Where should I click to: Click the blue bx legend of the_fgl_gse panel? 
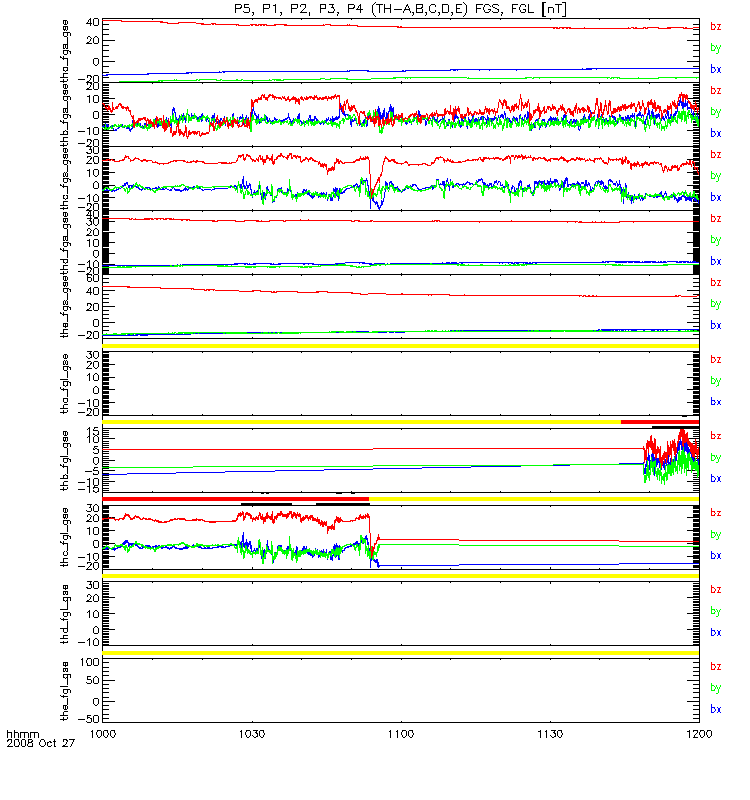715,709
